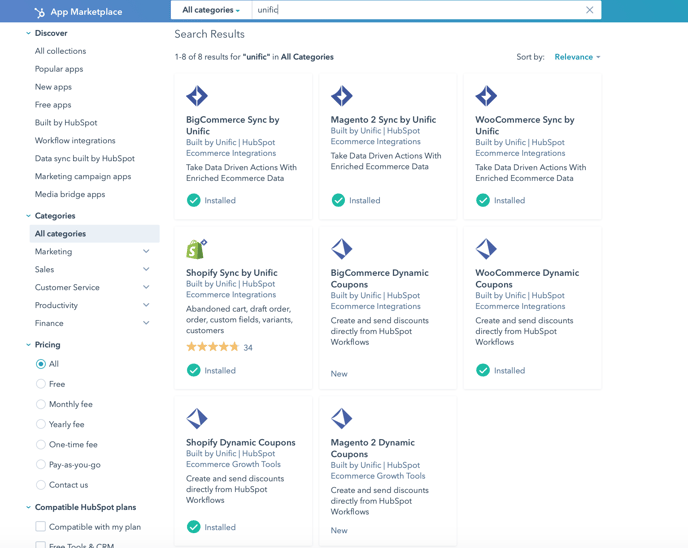Select the Monthly fee pricing option
The height and width of the screenshot is (548, 688).
(41, 404)
